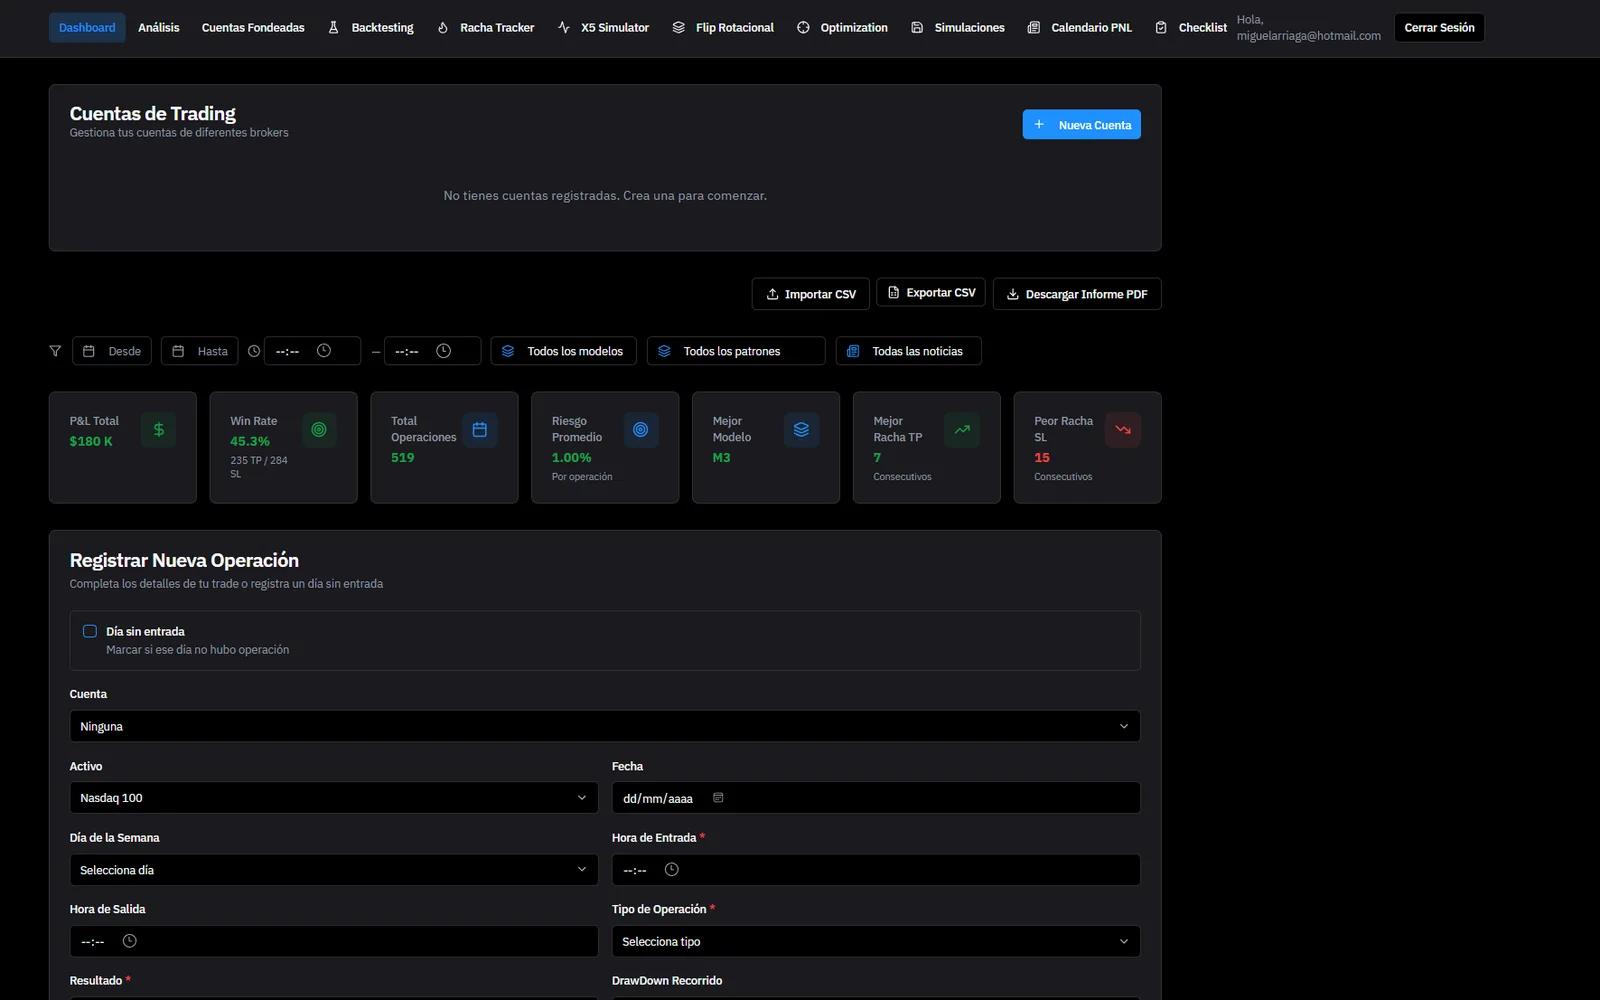Screen dimensions: 1600x1000
Task: Click Descargar Informe PDF button
Action: pyautogui.click(x=1077, y=294)
